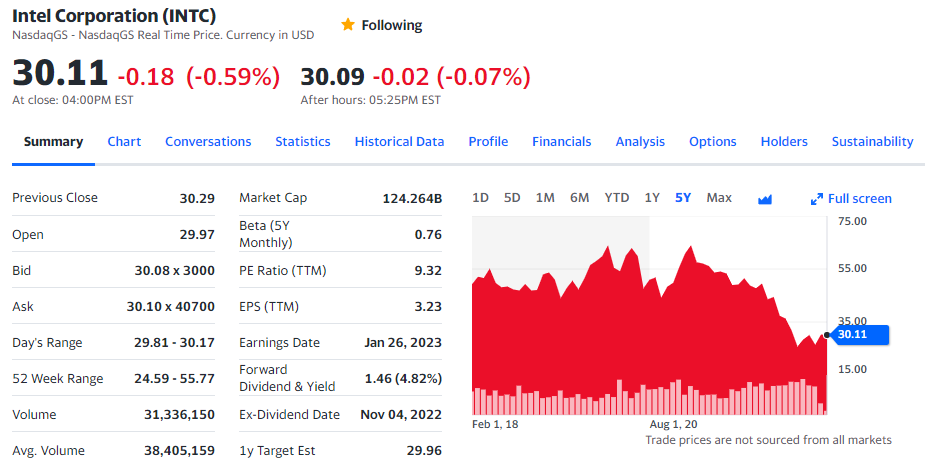Click the blue 30.11 price marker on chart
The height and width of the screenshot is (473, 925).
(x=859, y=334)
